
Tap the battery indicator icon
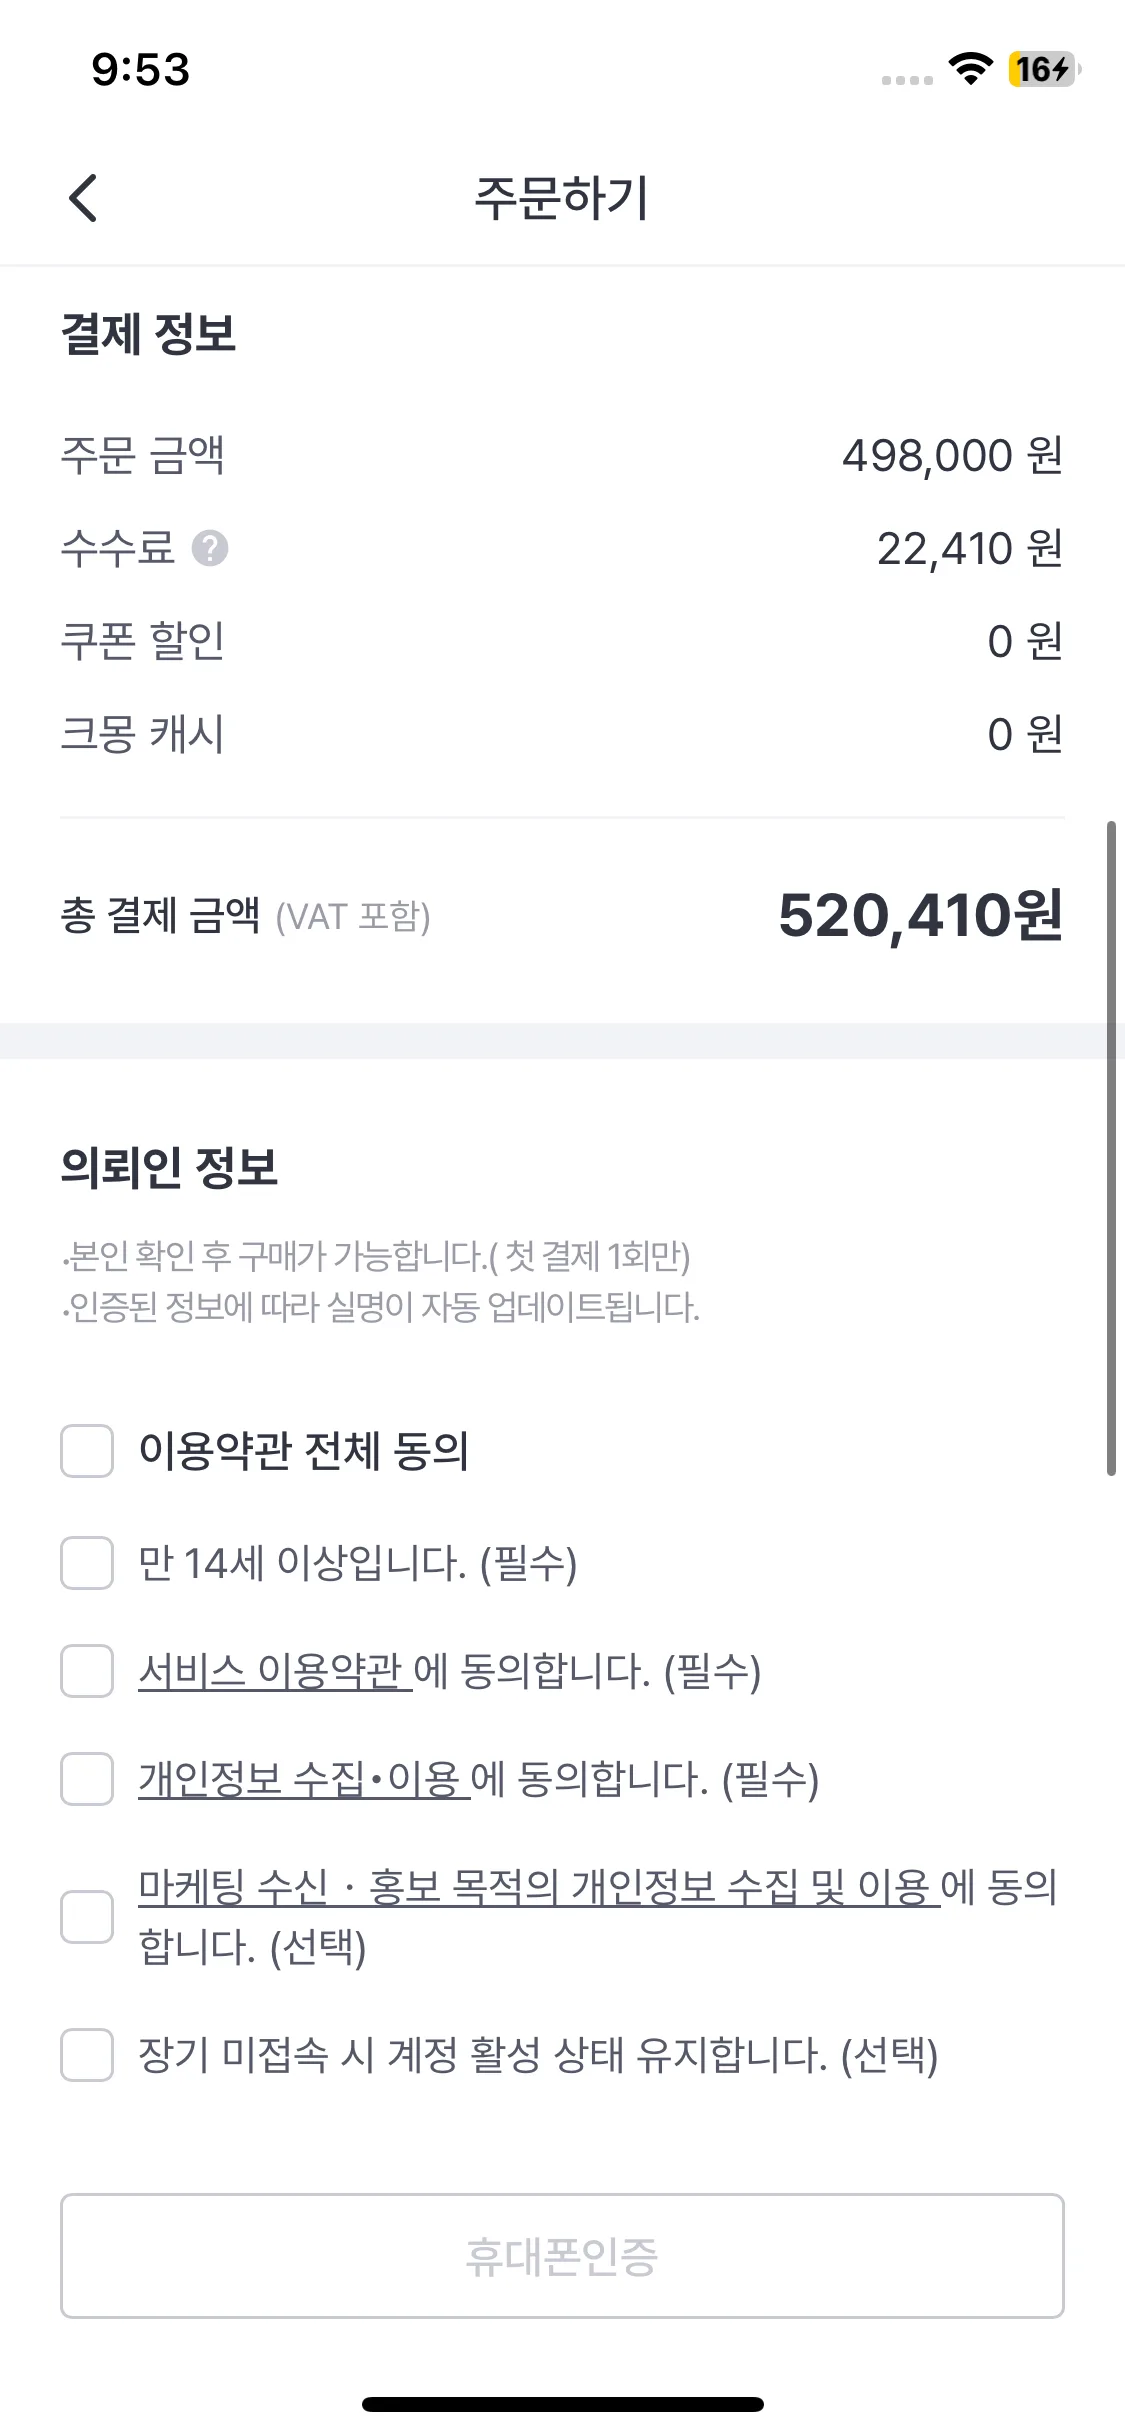coord(1043,69)
